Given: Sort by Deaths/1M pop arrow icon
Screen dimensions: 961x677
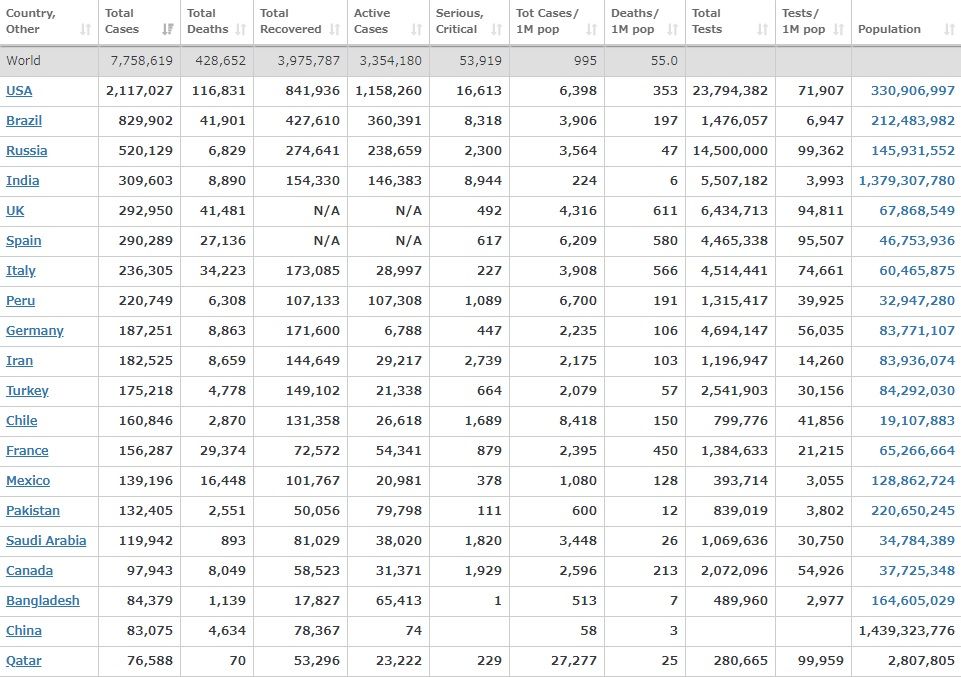Looking at the screenshot, I should [x=673, y=30].
